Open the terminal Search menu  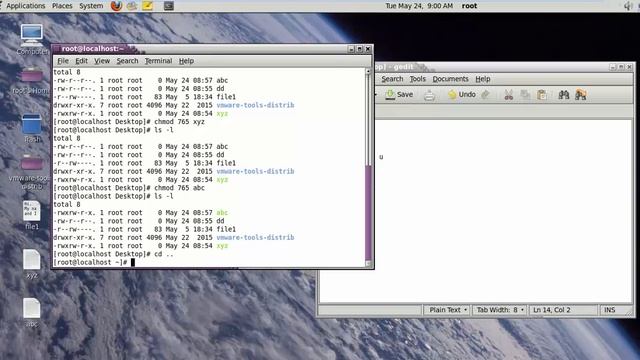[127, 61]
